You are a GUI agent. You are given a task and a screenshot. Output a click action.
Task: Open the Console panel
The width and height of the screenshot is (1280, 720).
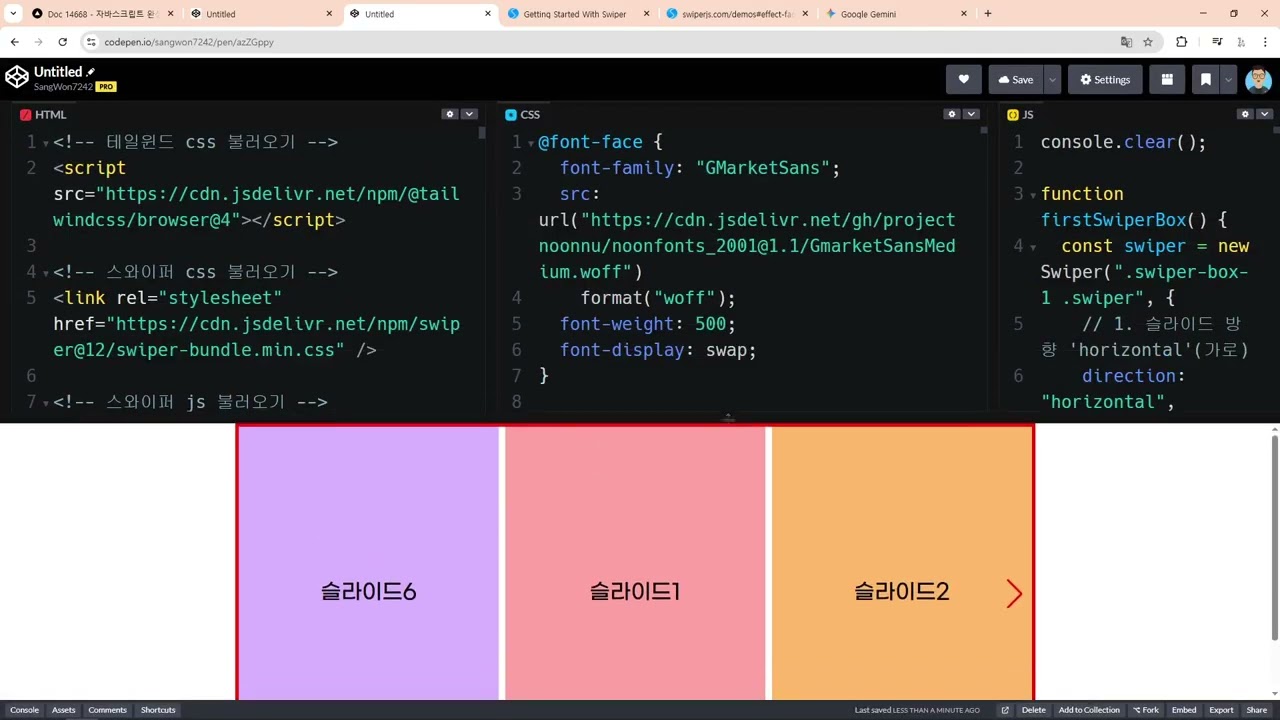(24, 710)
